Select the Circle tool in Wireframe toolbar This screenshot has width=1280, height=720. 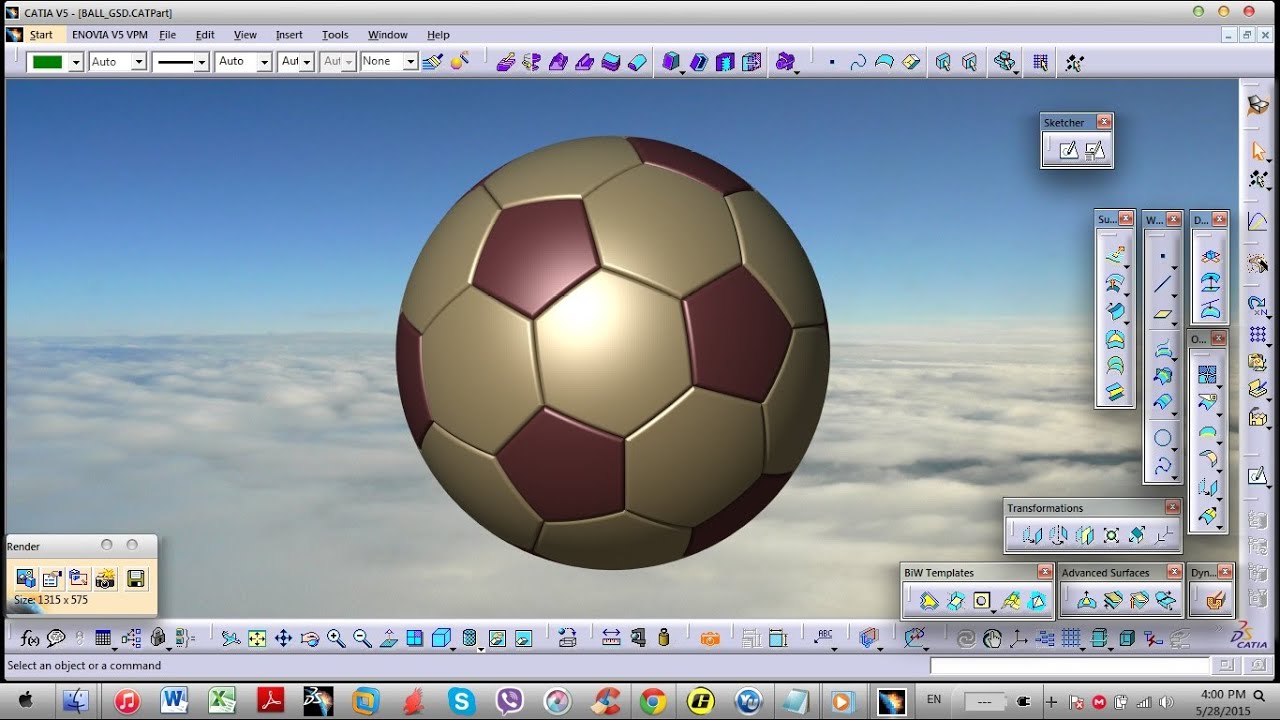[1162, 438]
